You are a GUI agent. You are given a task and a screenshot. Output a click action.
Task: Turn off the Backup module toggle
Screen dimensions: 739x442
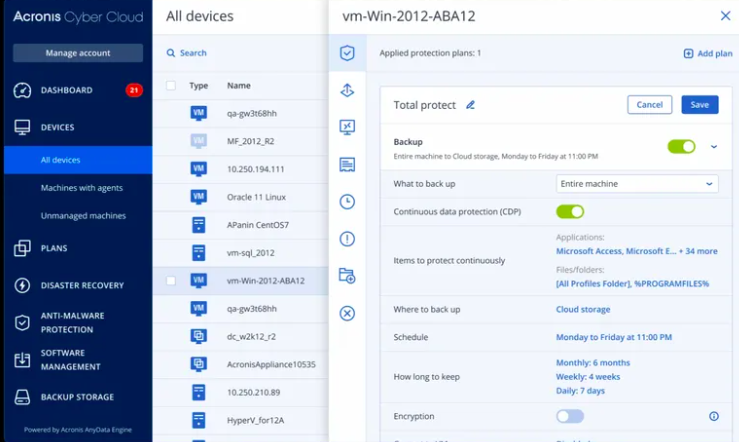click(x=681, y=147)
